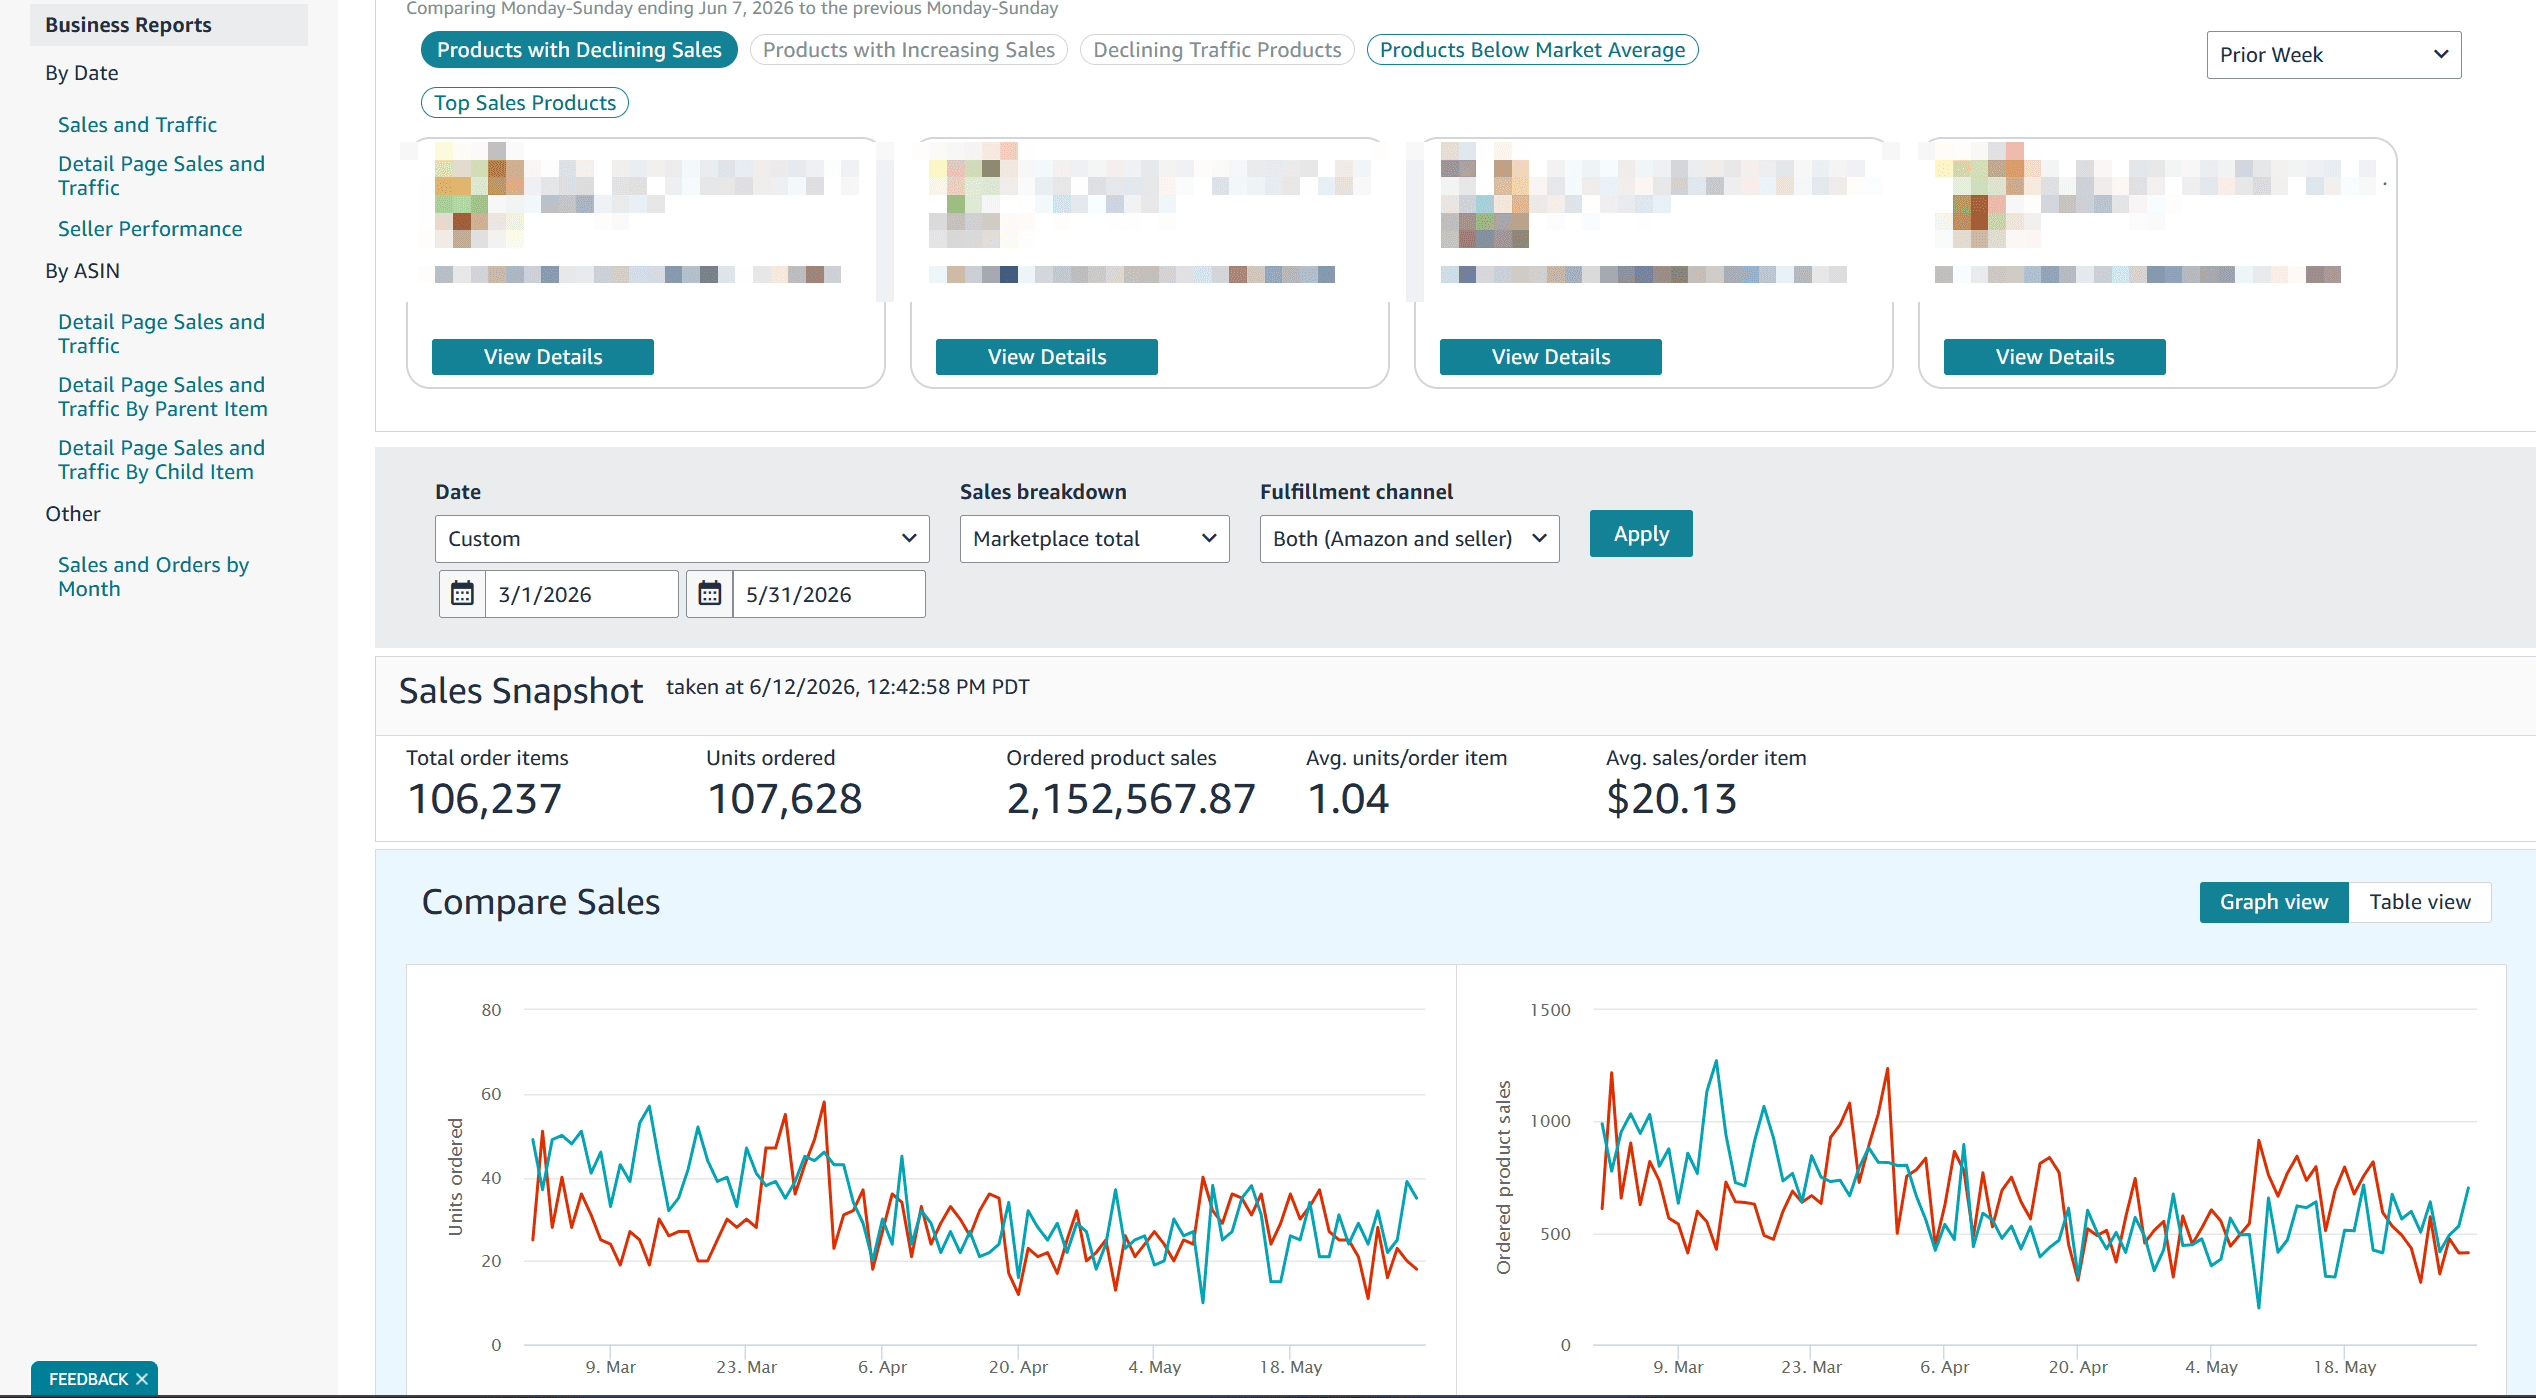Edit the start date field 3/1/2026

pyautogui.click(x=581, y=594)
